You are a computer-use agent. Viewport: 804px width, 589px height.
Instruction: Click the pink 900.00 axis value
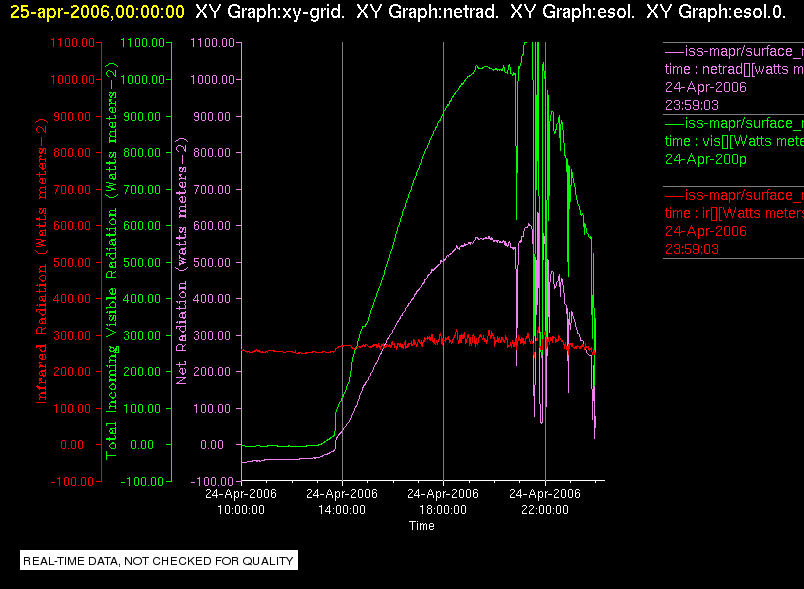pos(212,116)
